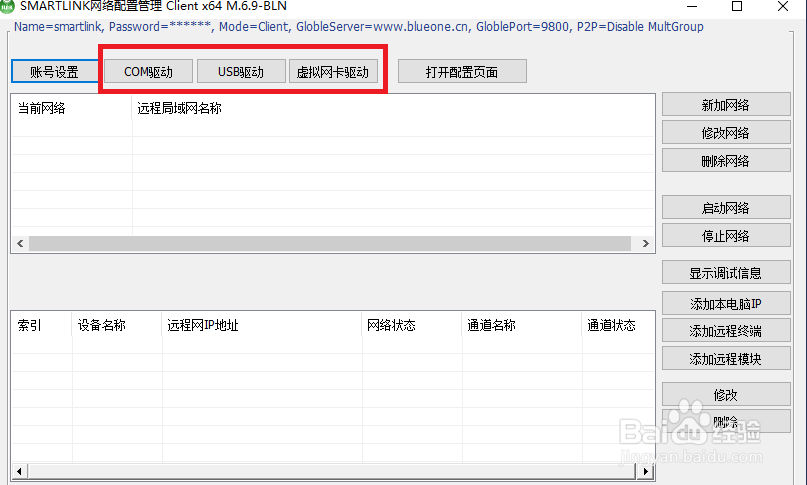Click the SMARTLINK app icon in title bar
This screenshot has height=485, width=807.
[7, 6]
